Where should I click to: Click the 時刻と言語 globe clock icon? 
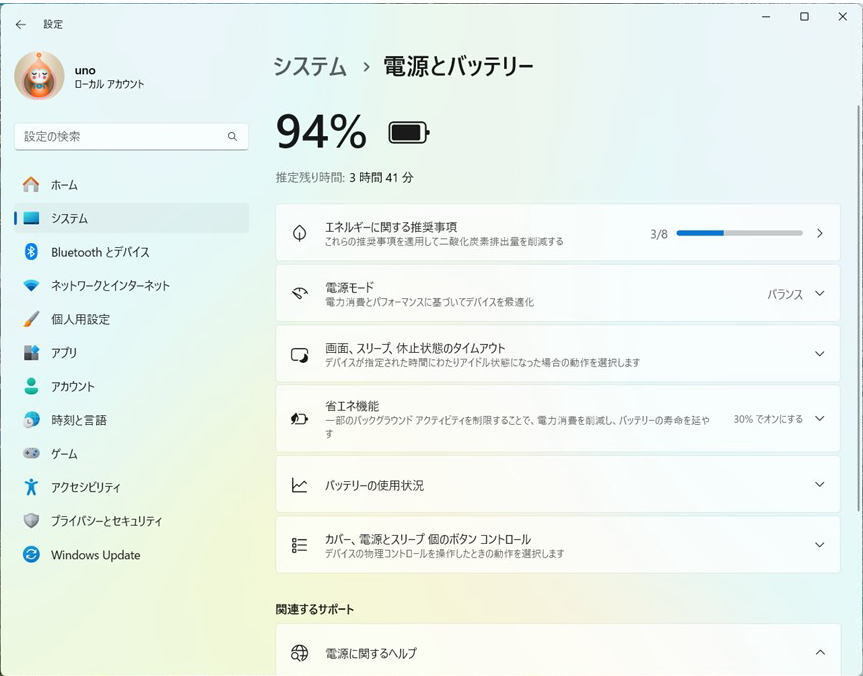(x=31, y=420)
